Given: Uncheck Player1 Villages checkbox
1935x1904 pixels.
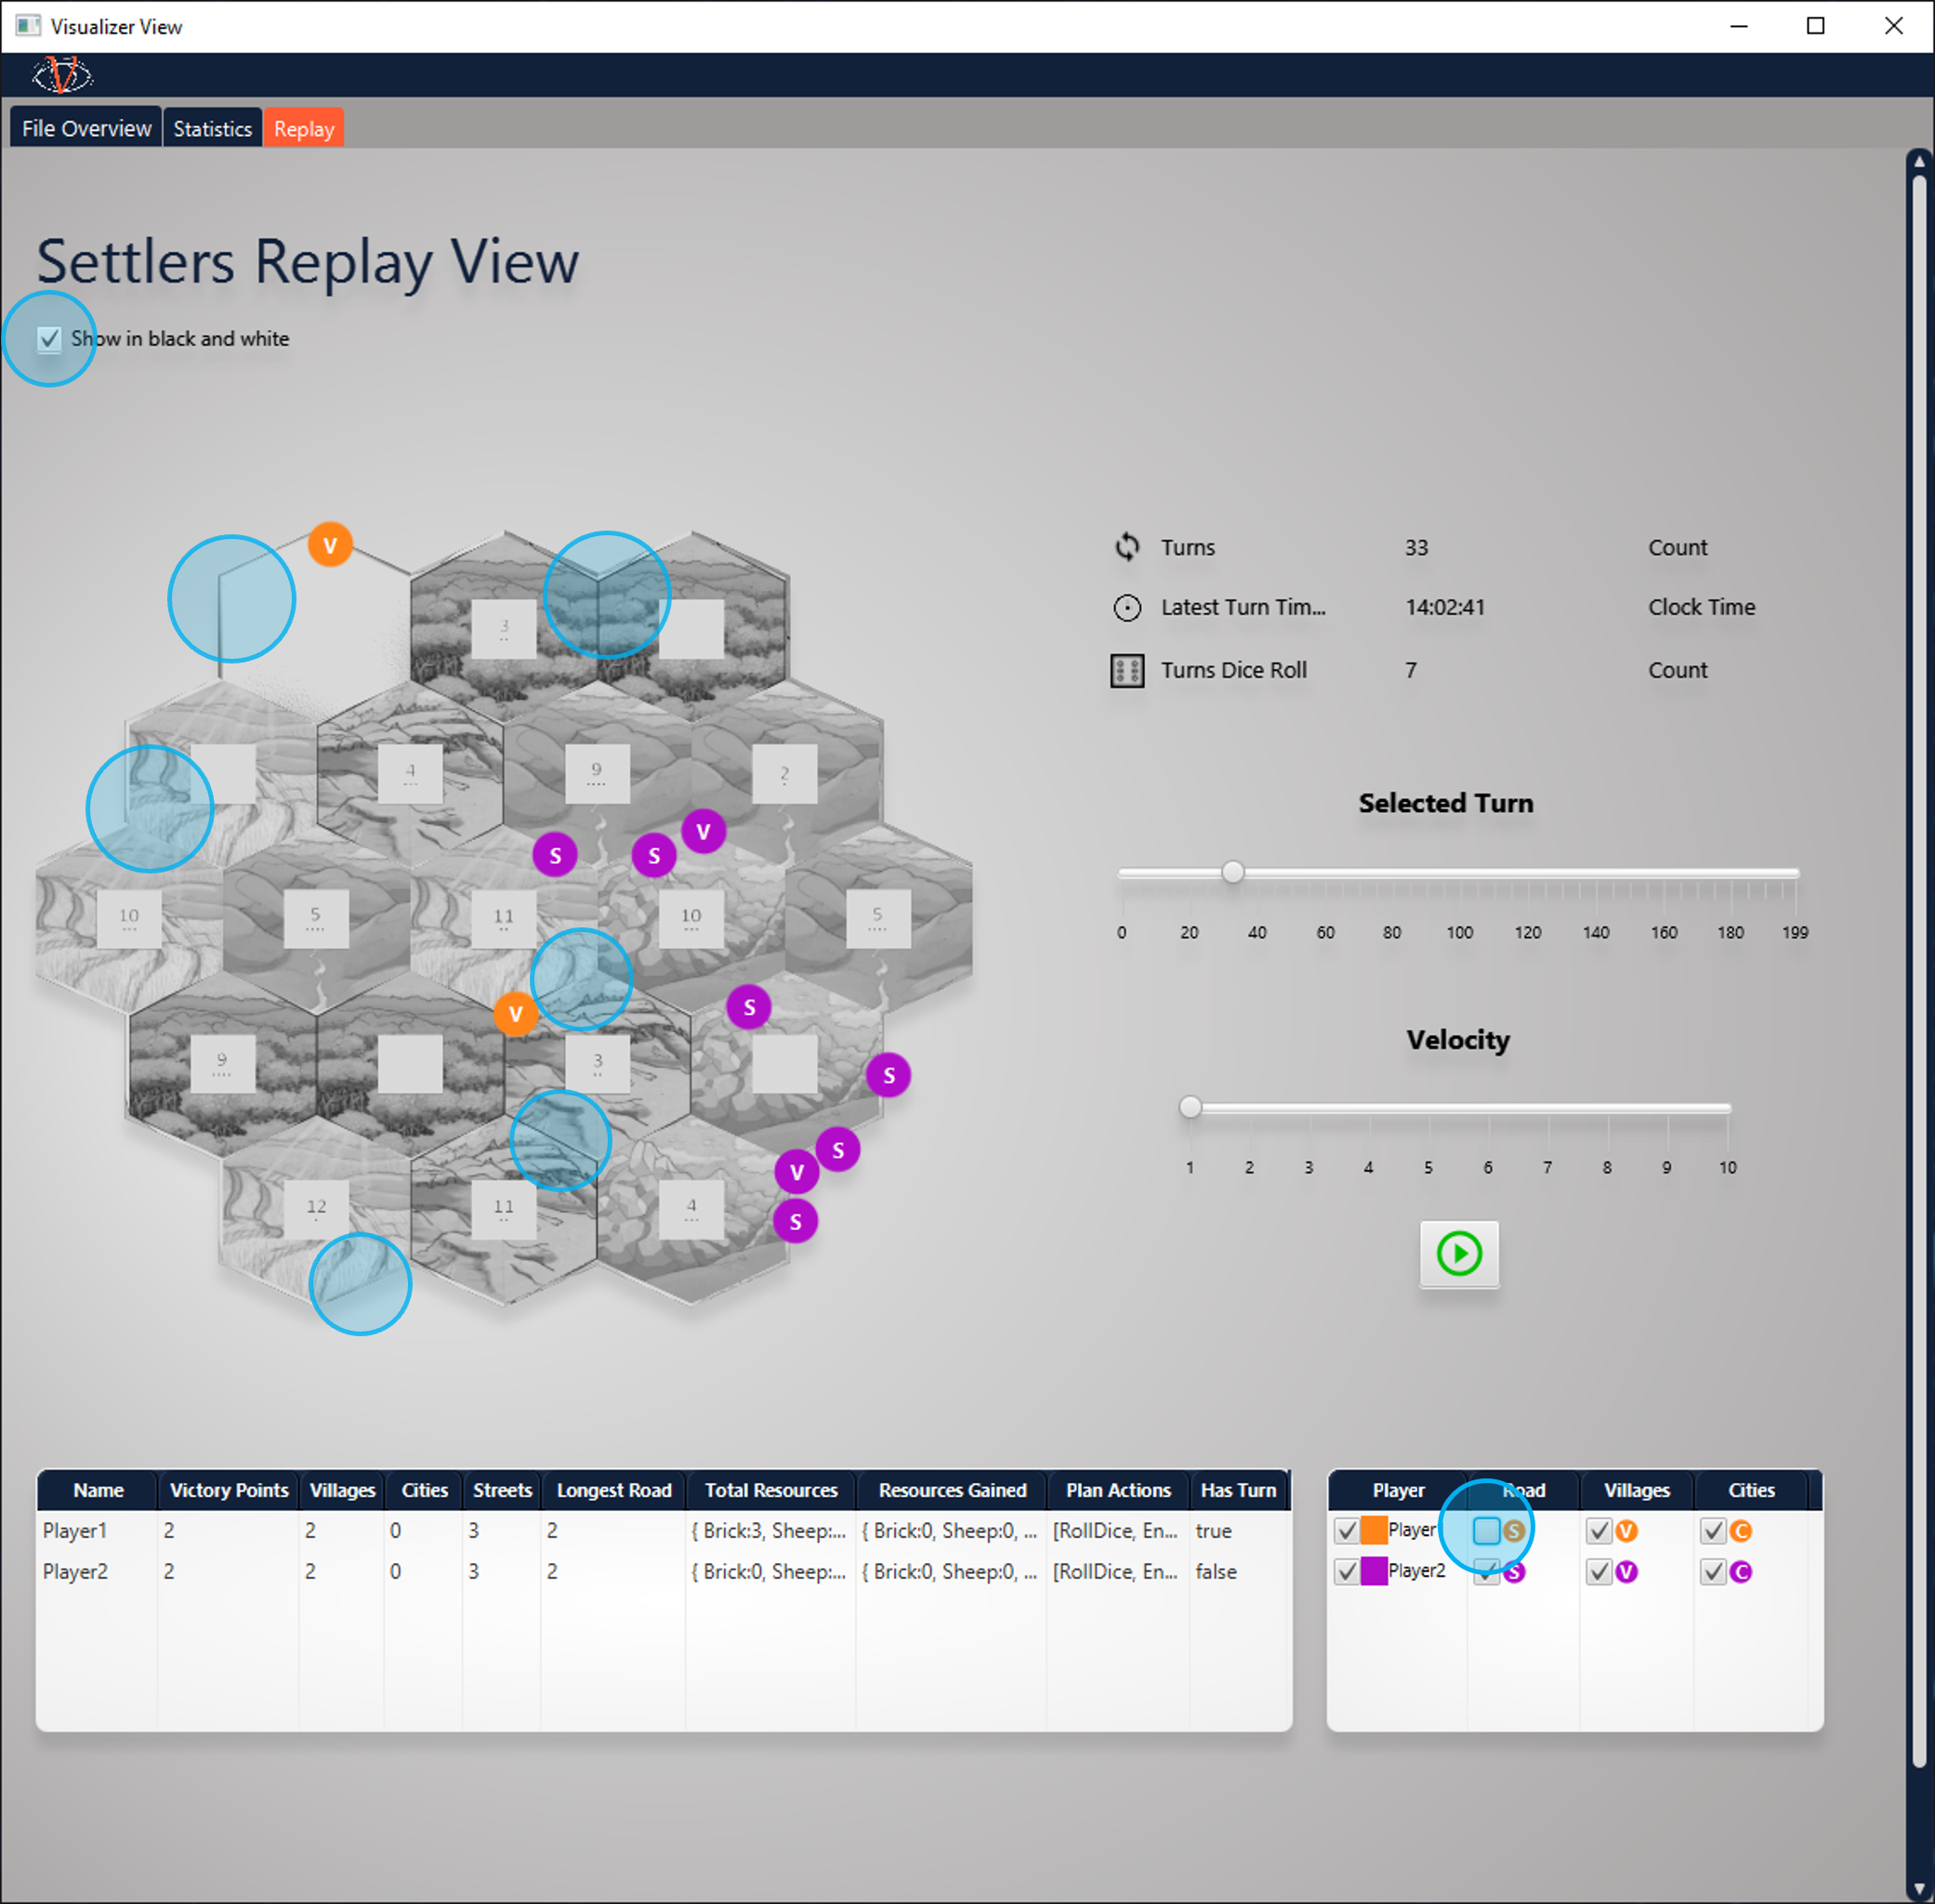Looking at the screenshot, I should [1599, 1530].
